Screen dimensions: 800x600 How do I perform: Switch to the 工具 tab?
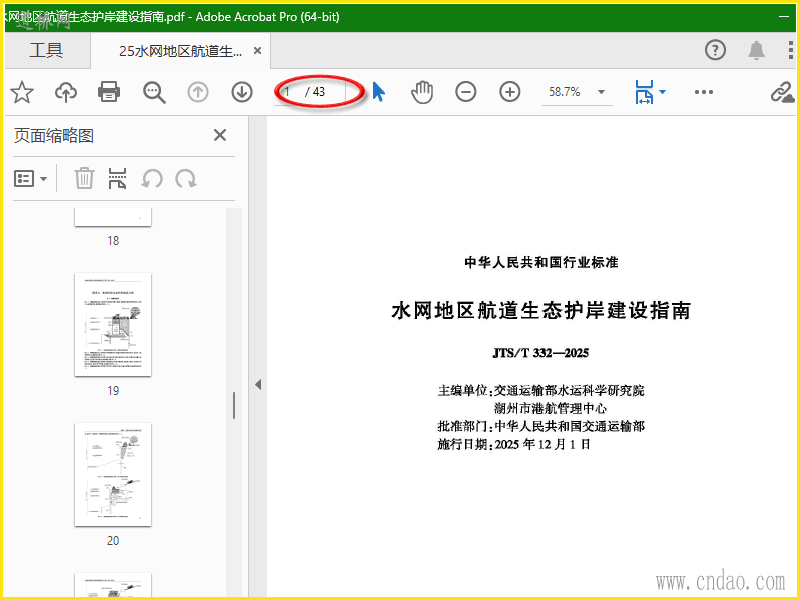click(46, 50)
